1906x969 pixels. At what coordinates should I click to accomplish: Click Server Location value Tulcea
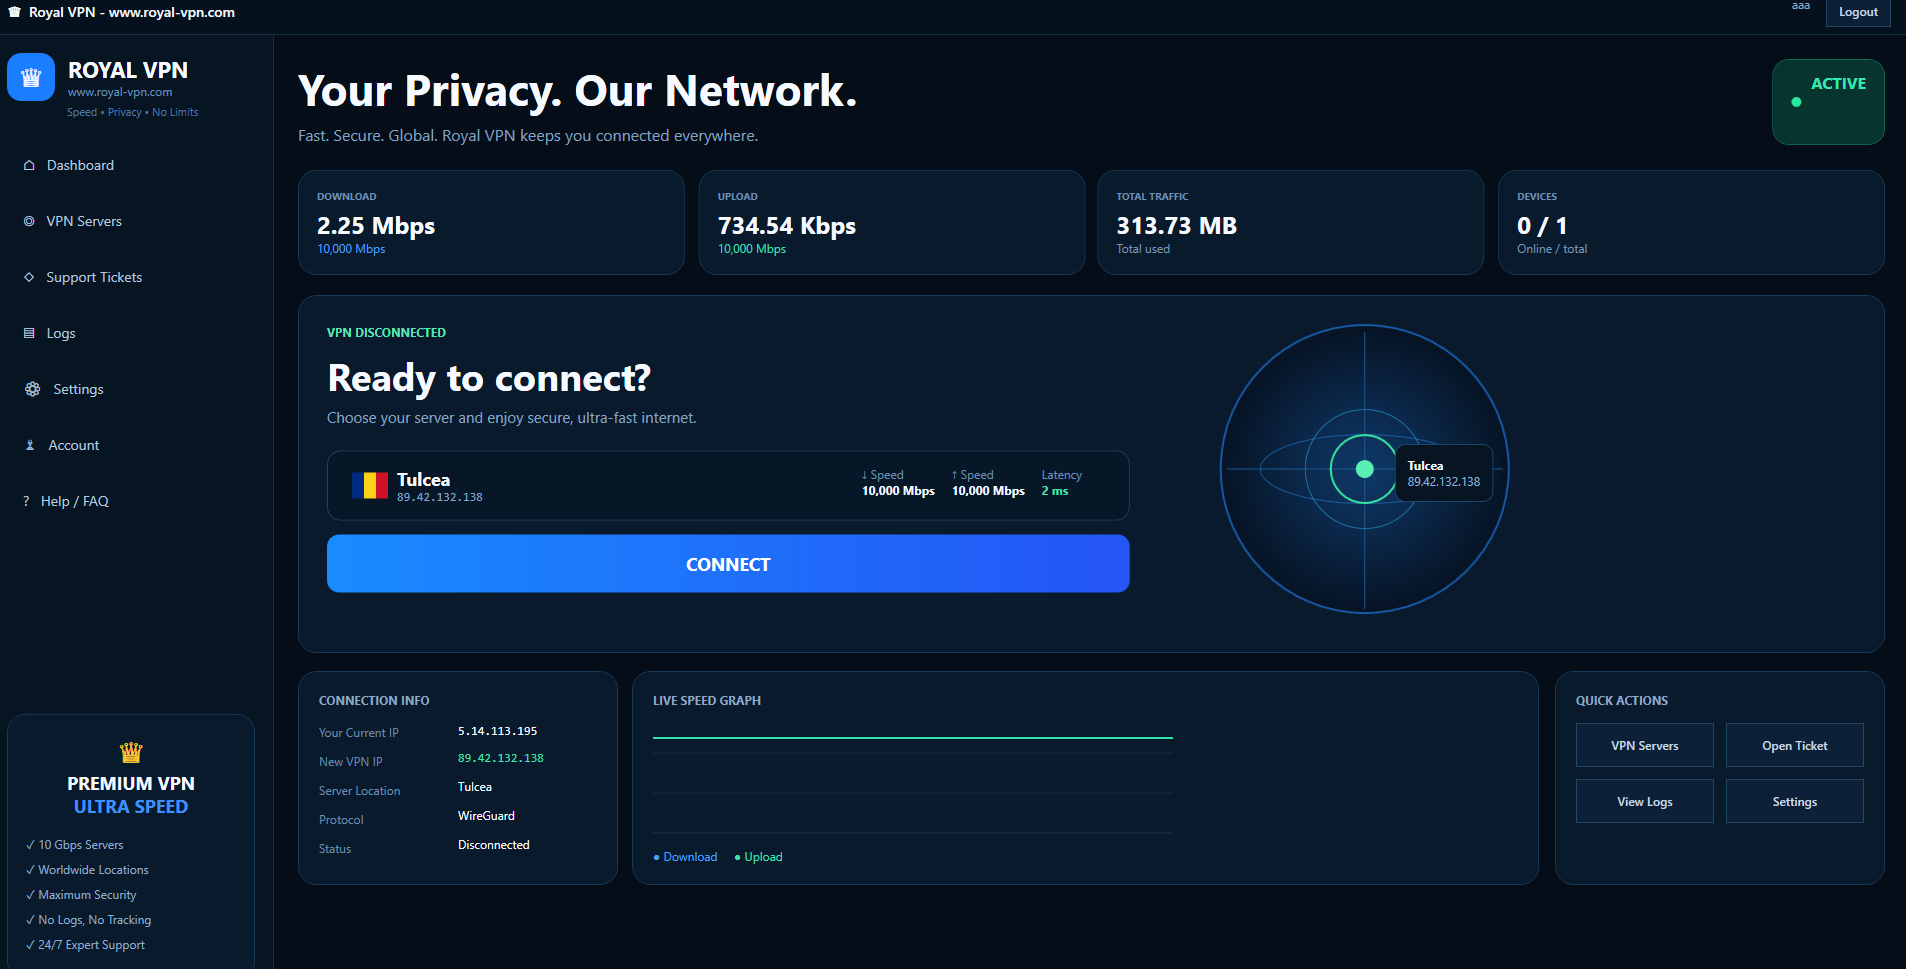(x=475, y=787)
